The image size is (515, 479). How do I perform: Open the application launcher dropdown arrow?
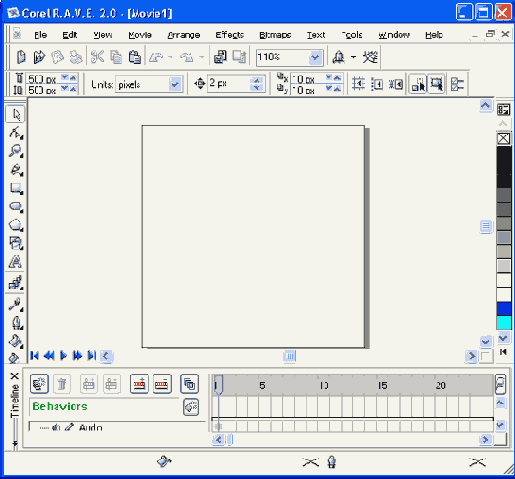[353, 58]
